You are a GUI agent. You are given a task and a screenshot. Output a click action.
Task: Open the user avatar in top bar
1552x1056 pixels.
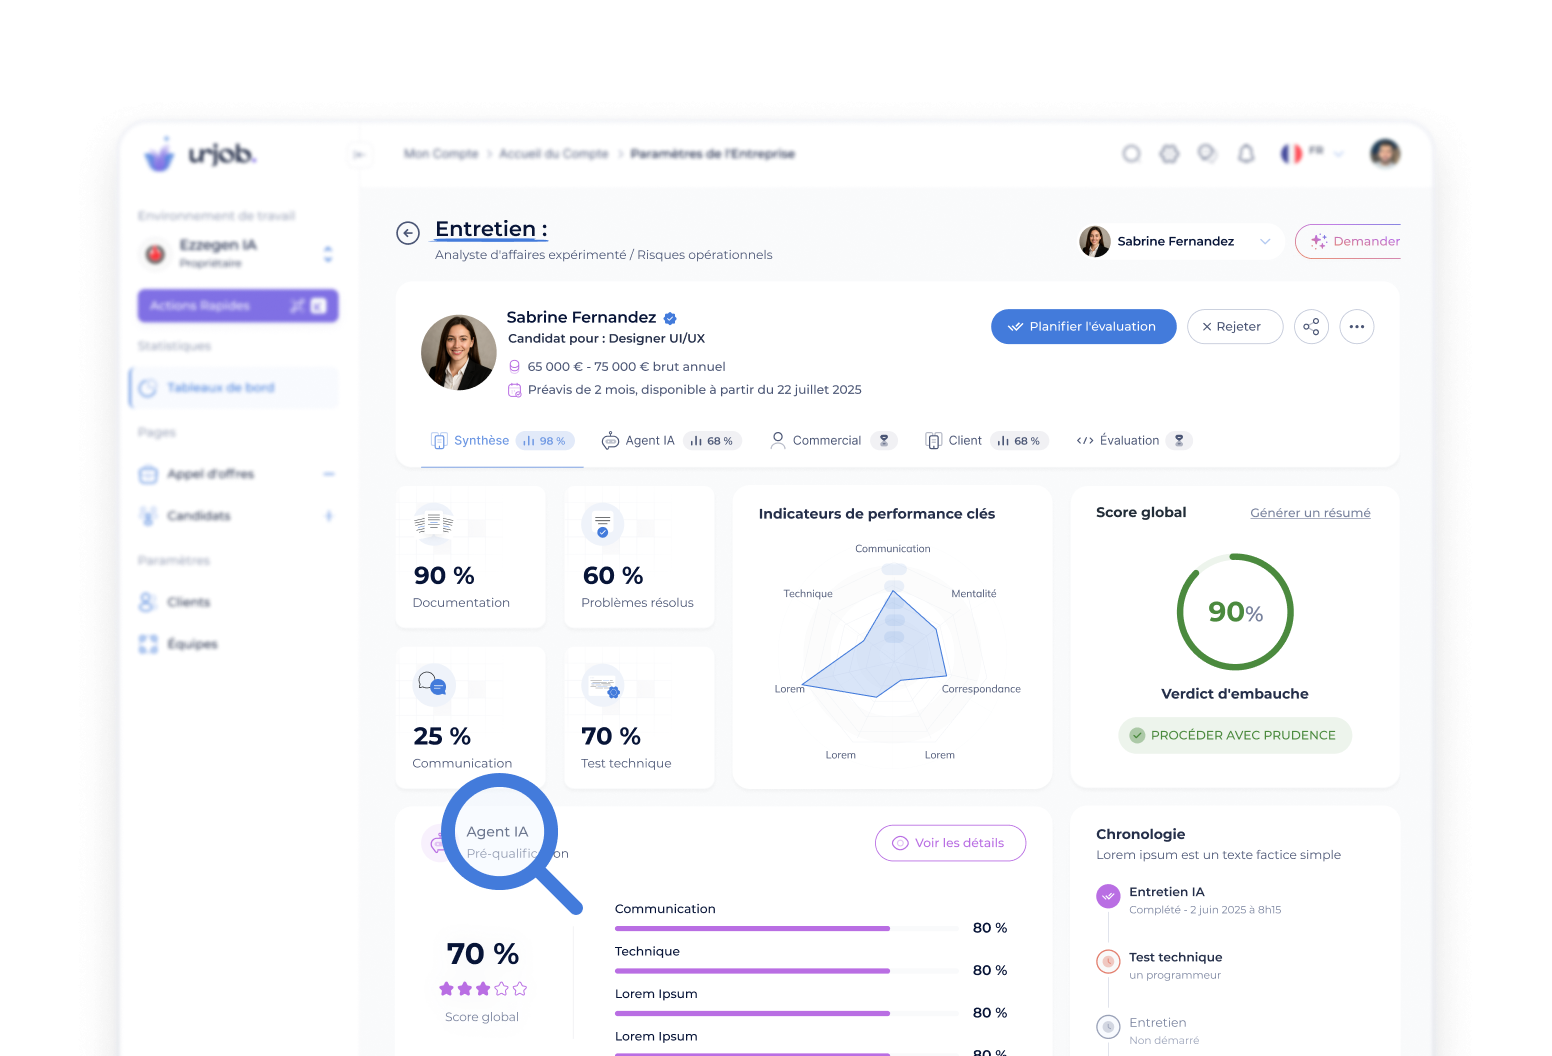1384,153
